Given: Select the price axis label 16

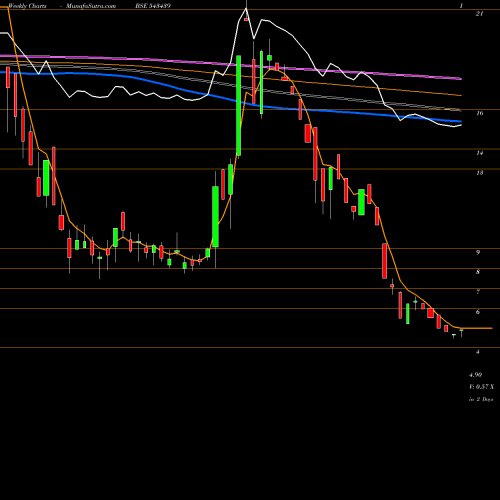Looking at the screenshot, I should click(479, 113).
